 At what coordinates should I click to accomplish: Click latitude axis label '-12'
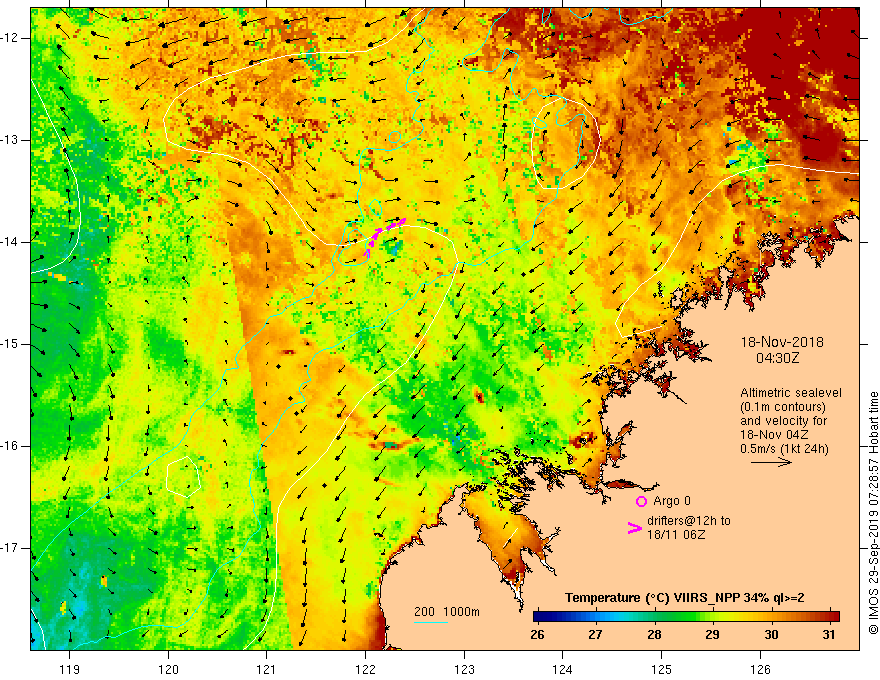(x=10, y=38)
